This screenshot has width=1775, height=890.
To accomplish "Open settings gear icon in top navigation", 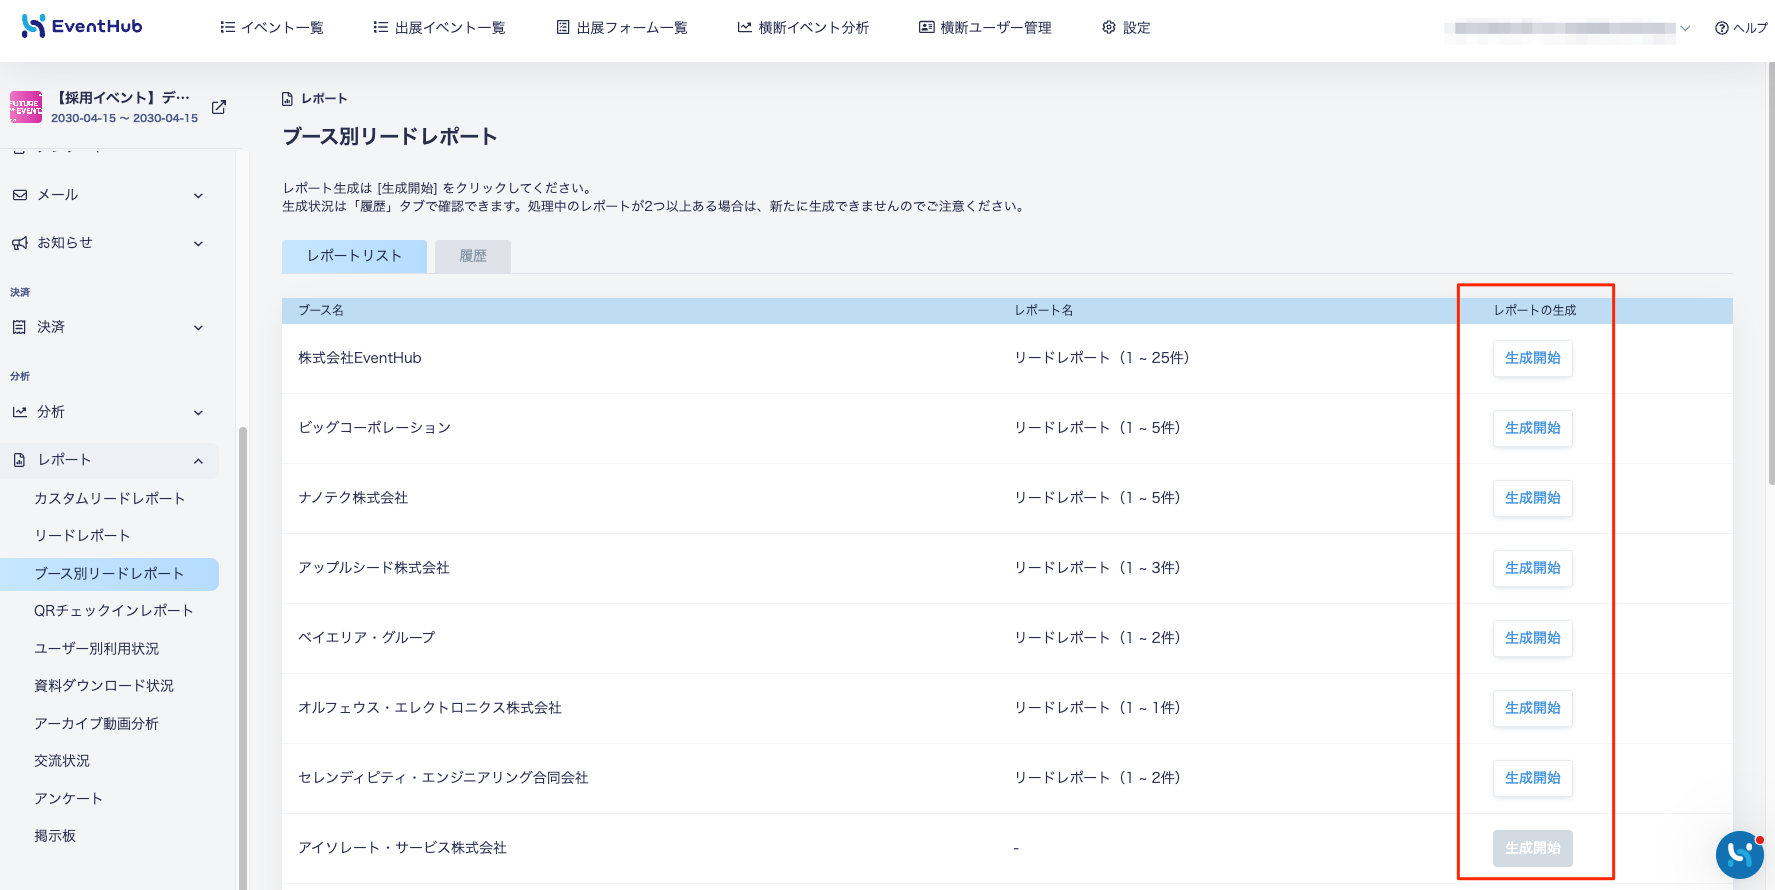I will tap(1108, 27).
